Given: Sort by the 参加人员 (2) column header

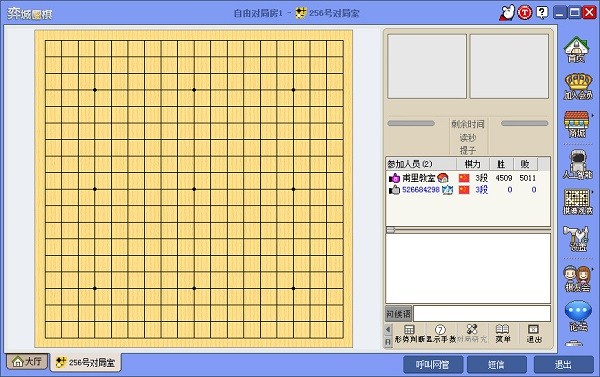Looking at the screenshot, I should coord(421,164).
